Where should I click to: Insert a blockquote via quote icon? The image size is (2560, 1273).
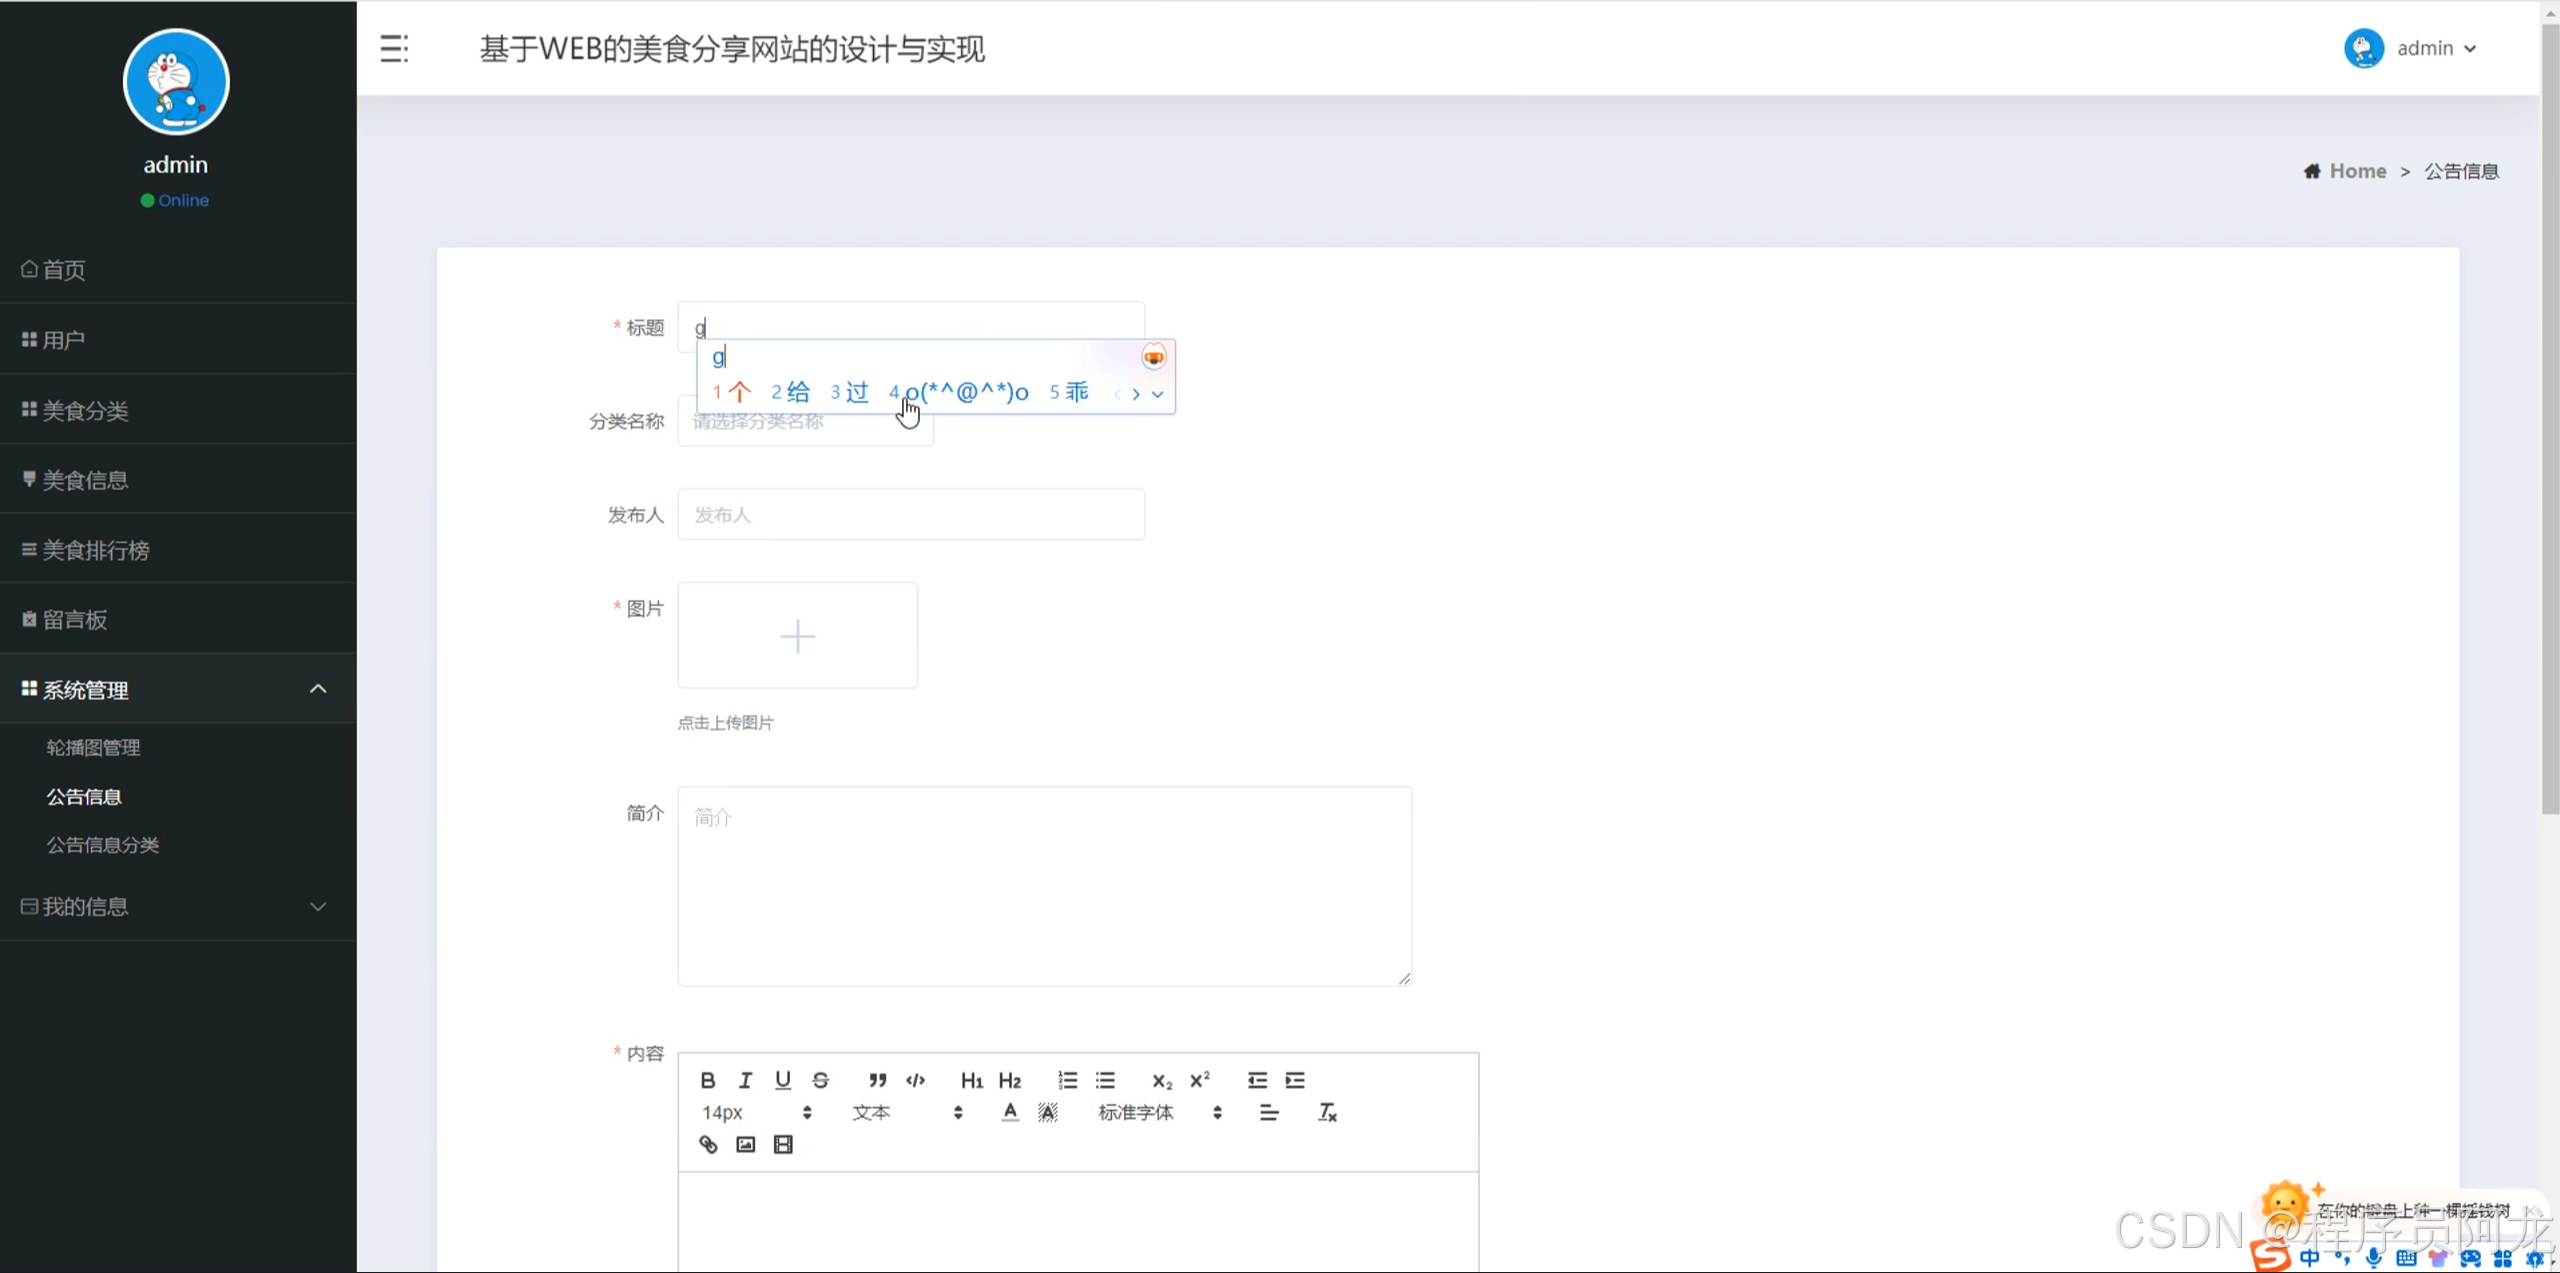pyautogui.click(x=877, y=1080)
